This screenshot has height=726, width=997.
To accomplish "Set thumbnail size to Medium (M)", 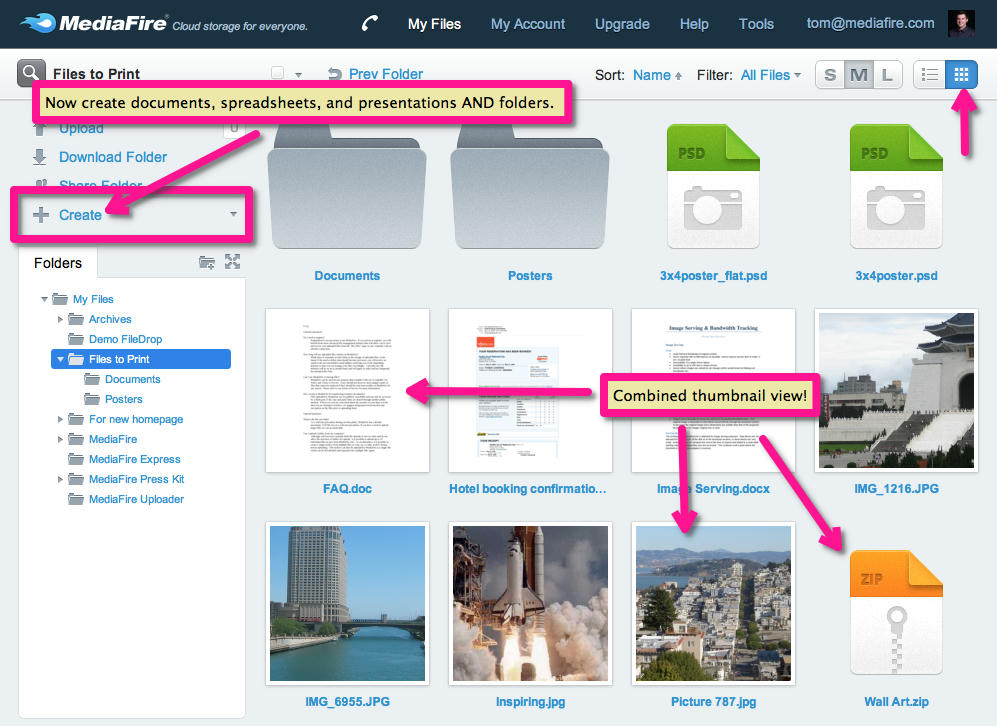I will click(859, 75).
